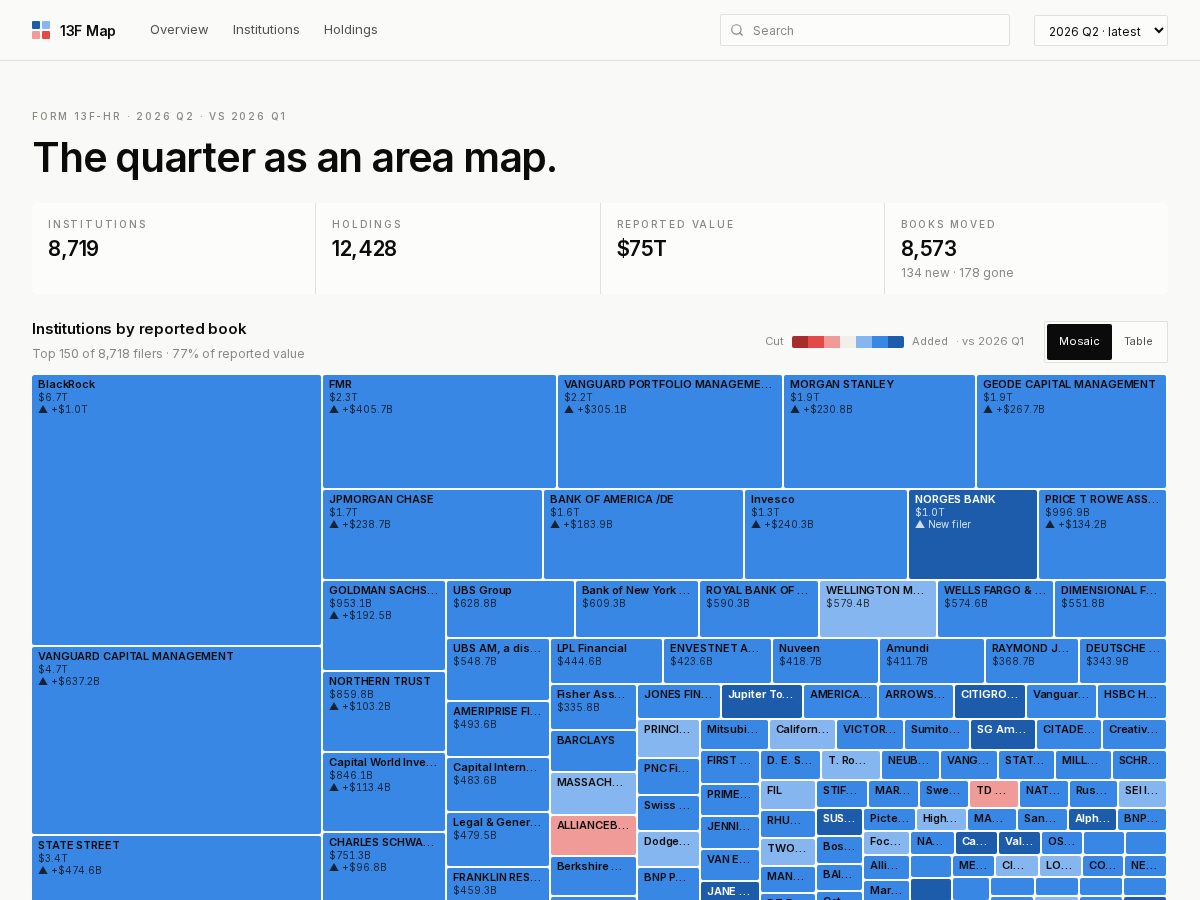
Task: Open the Amundi tile
Action: [x=932, y=661]
